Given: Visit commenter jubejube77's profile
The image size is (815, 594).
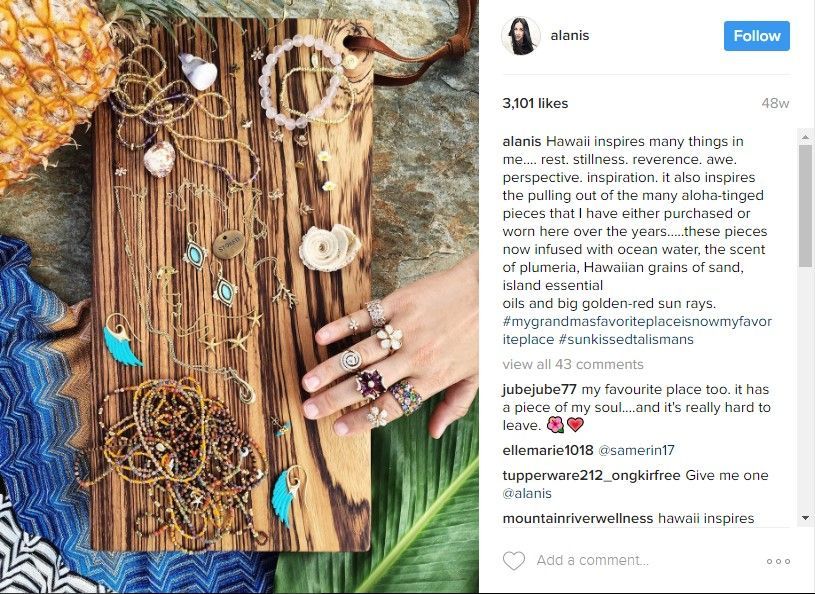Looking at the screenshot, I should click(x=540, y=389).
